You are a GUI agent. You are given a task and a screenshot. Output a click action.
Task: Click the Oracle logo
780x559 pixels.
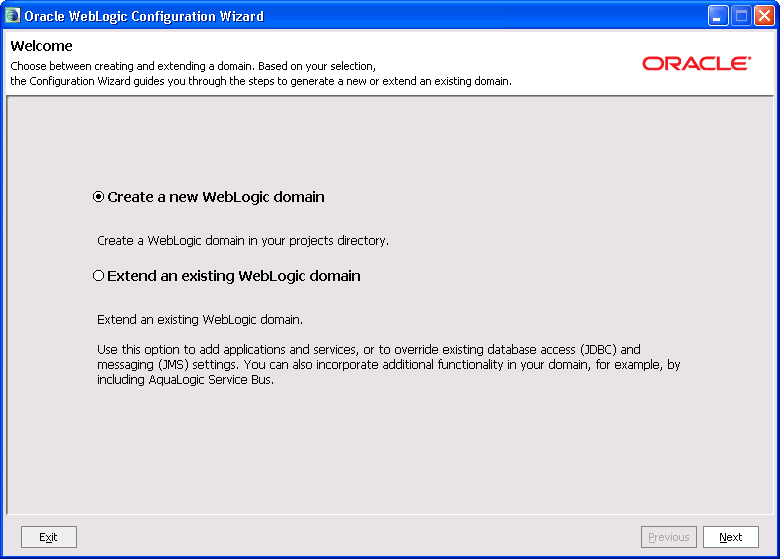point(696,64)
